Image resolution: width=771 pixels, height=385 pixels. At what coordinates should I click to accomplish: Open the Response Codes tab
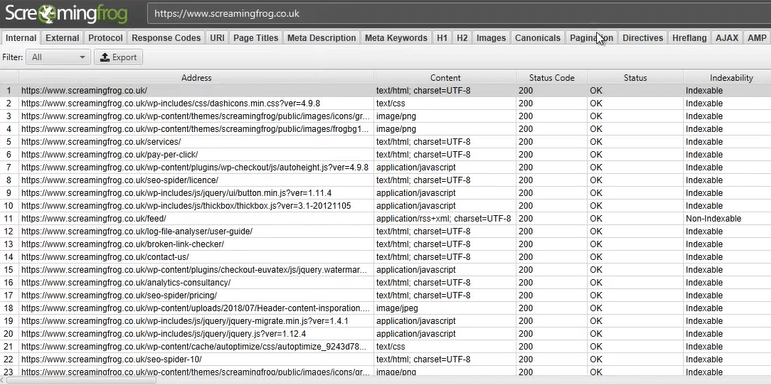[x=166, y=38]
